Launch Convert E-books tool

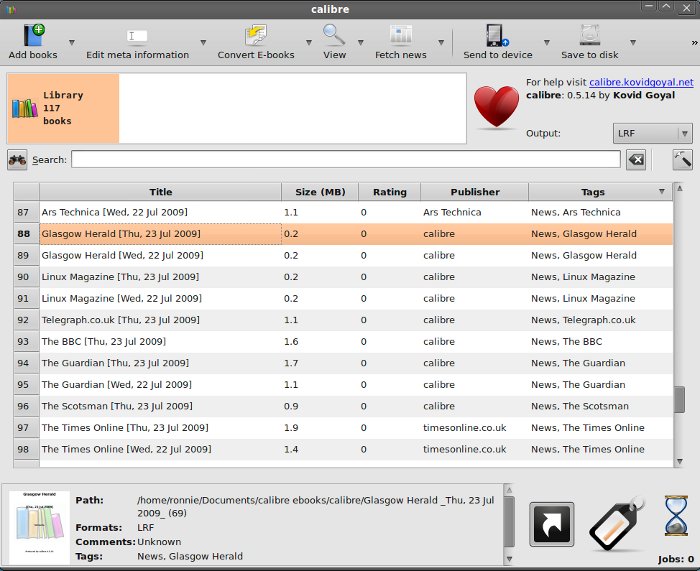256,42
